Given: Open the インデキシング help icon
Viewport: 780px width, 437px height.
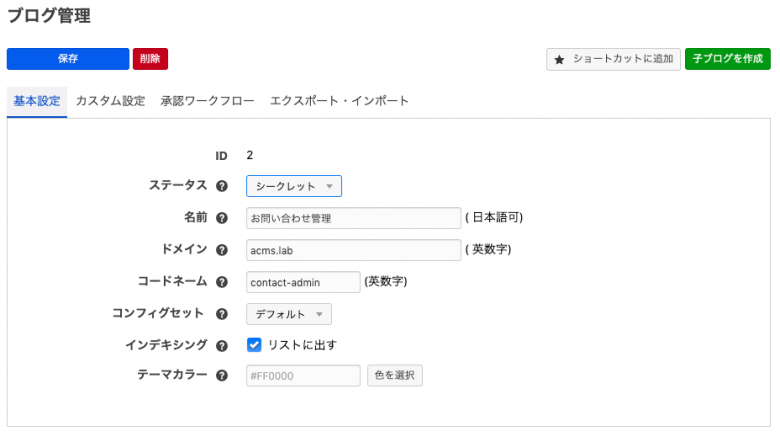Looking at the screenshot, I should pos(222,345).
